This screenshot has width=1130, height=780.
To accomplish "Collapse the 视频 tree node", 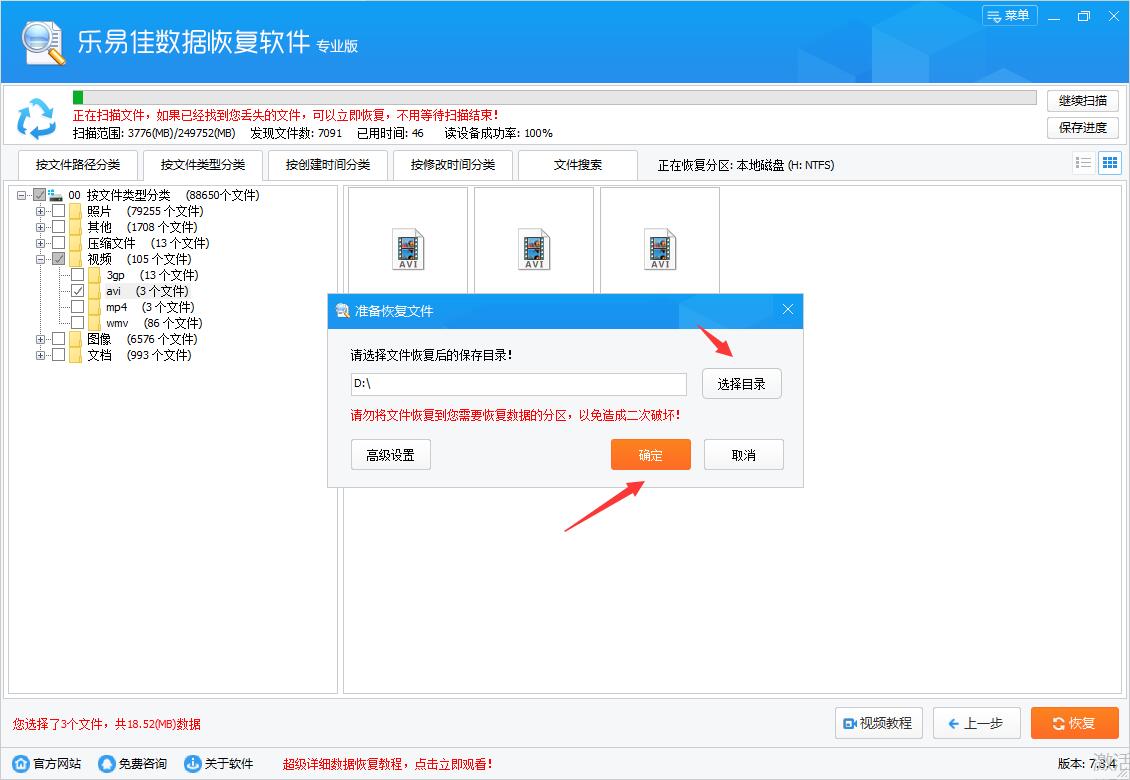I will pos(41,259).
